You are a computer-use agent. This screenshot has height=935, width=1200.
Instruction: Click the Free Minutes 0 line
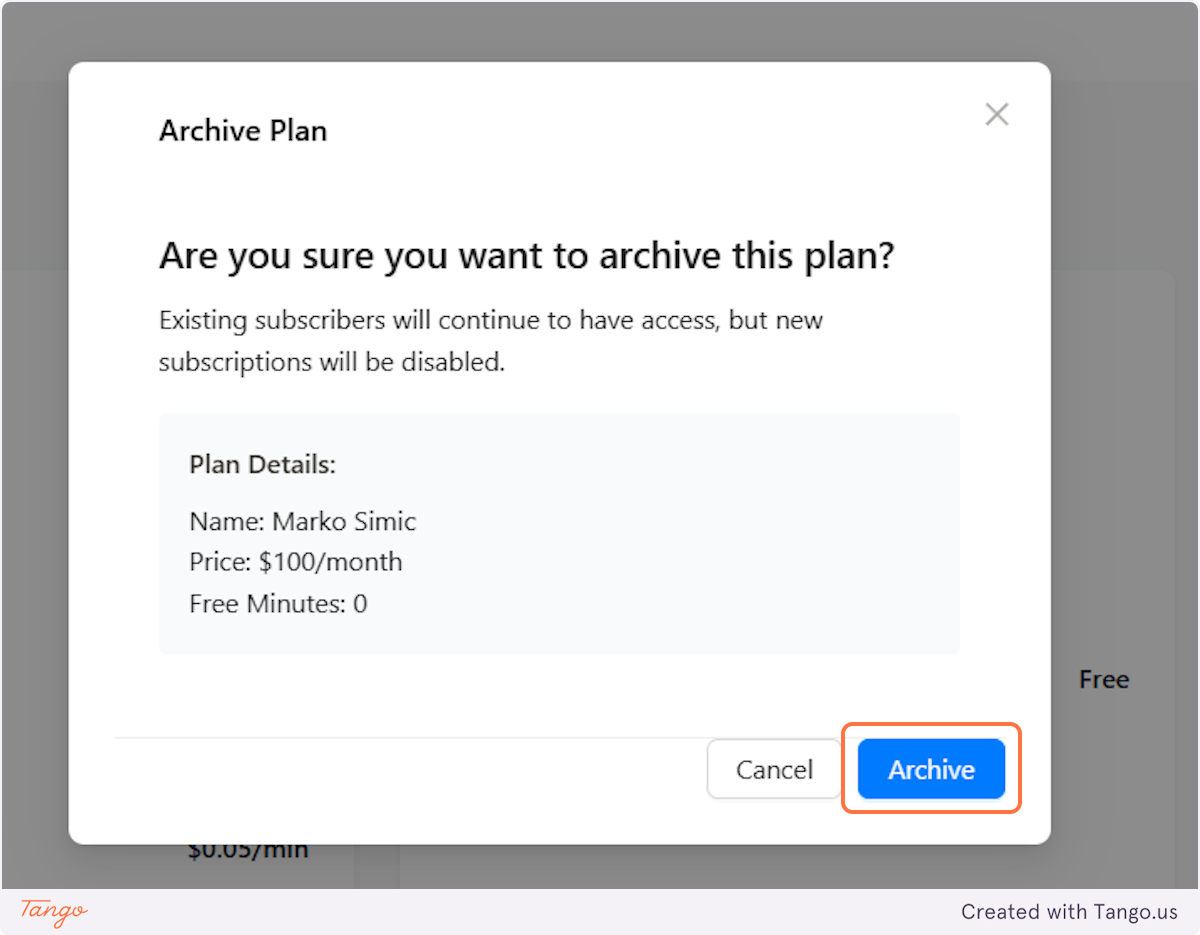click(x=278, y=603)
